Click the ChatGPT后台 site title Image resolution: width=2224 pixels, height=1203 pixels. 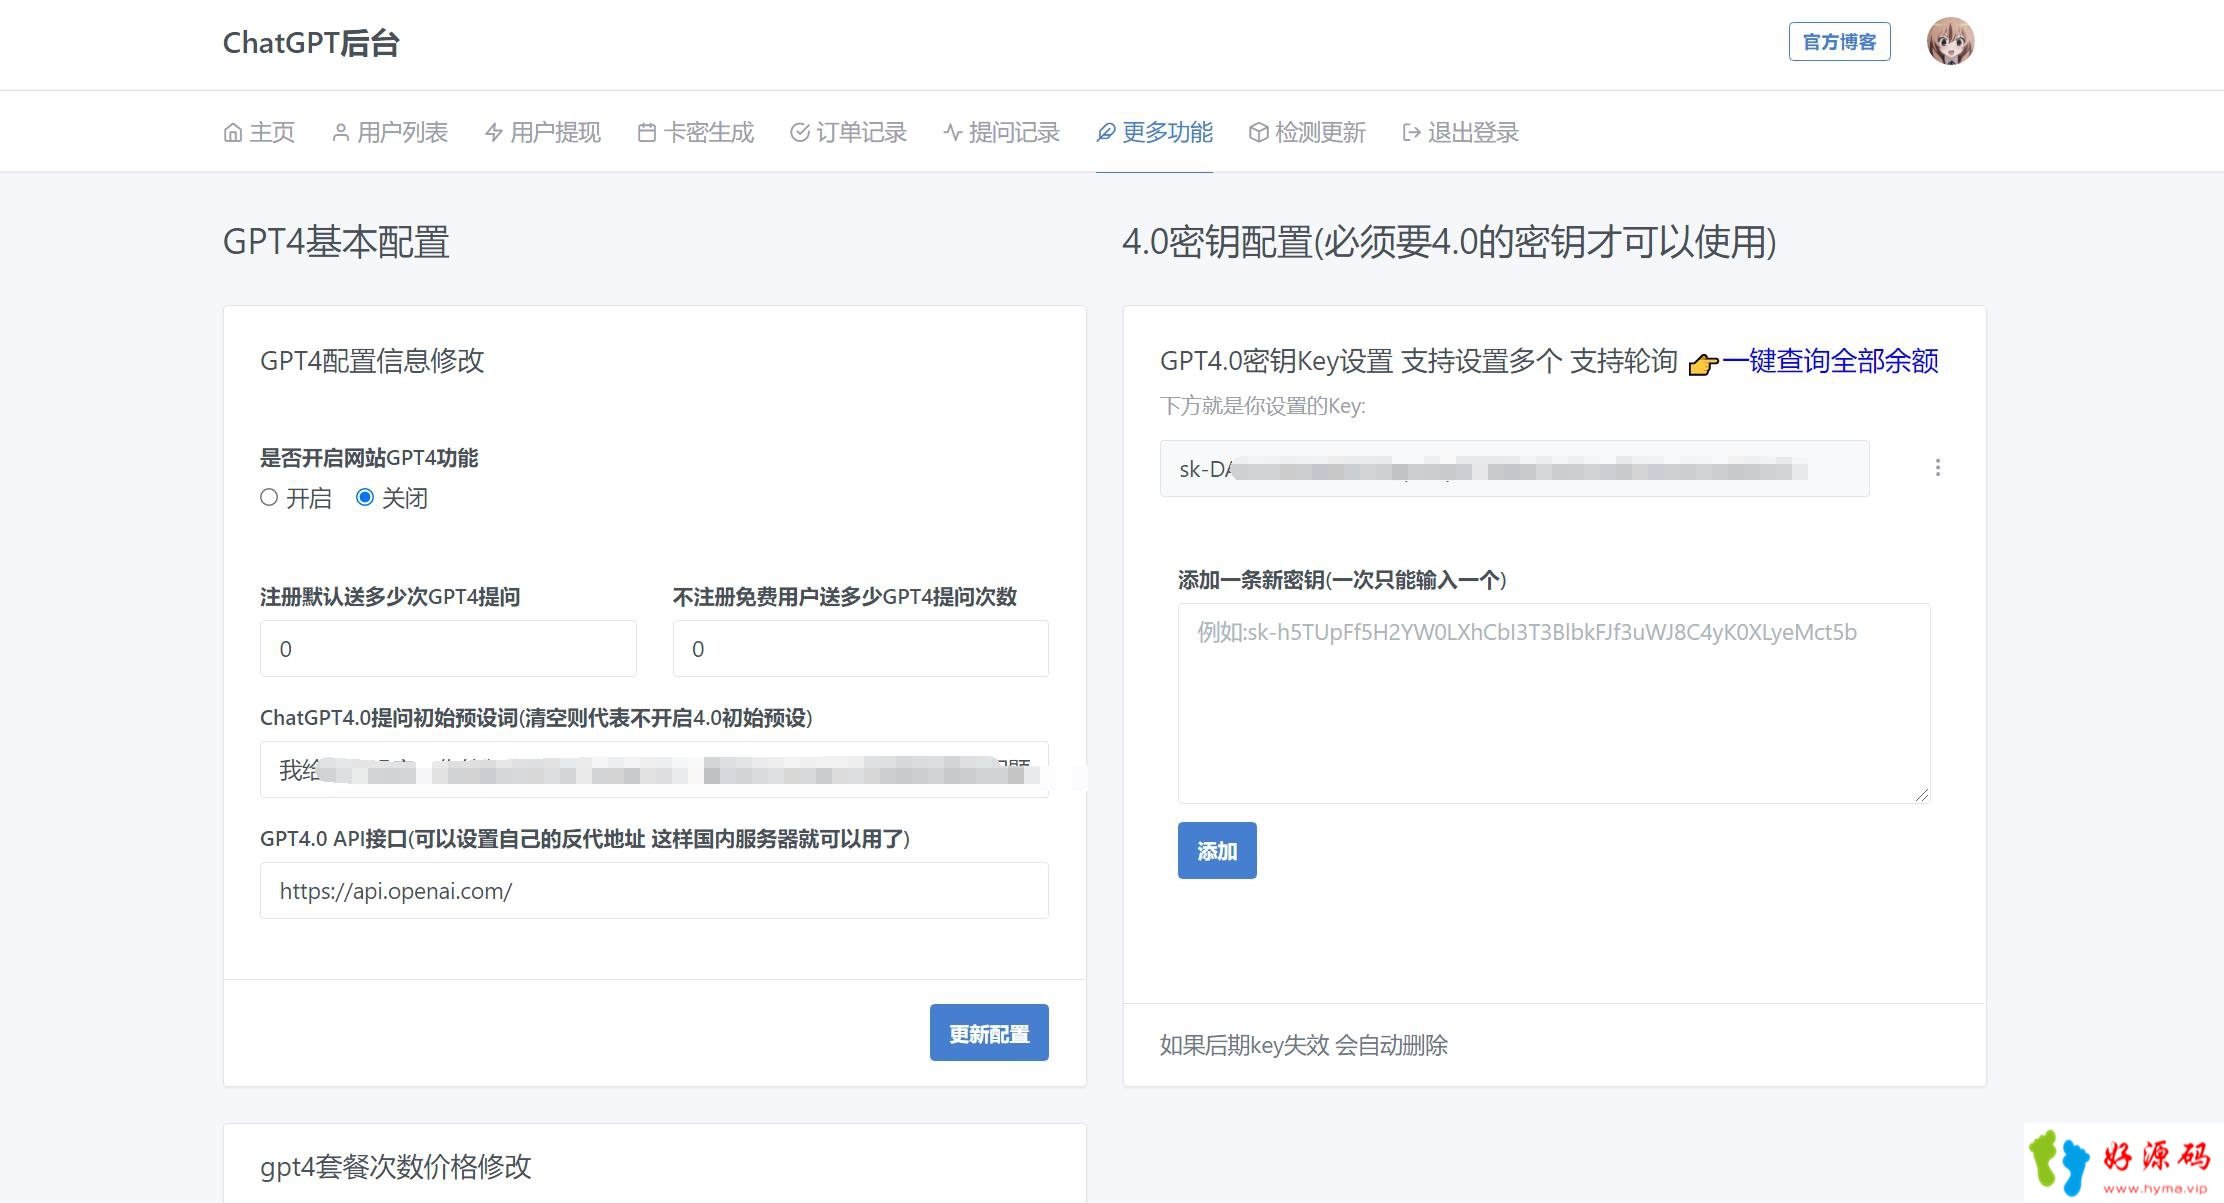click(311, 43)
